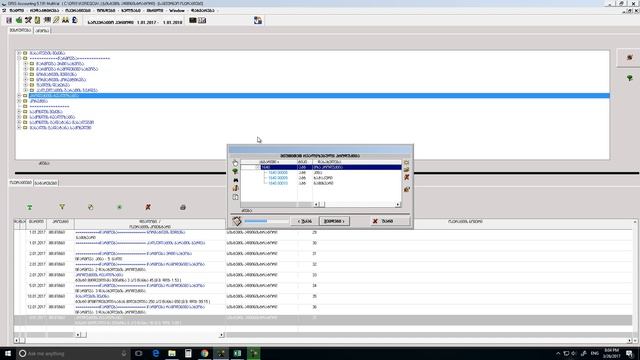
Task: Click the hand copy icon above the journal table
Action: click(91, 207)
